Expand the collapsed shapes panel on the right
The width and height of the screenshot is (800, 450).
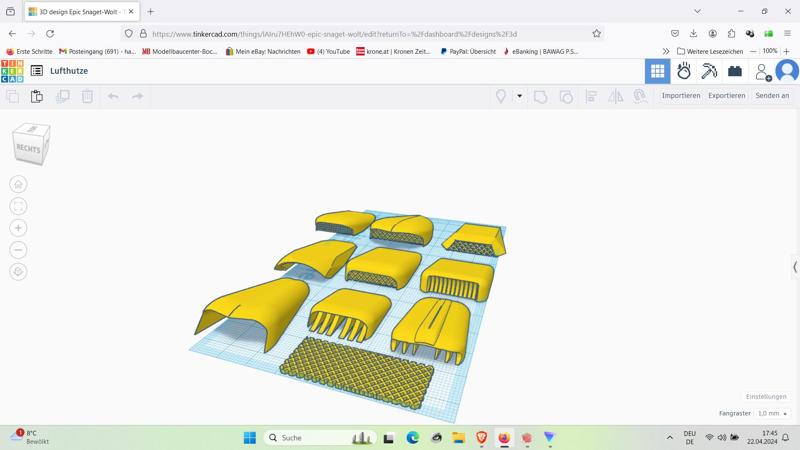point(795,267)
